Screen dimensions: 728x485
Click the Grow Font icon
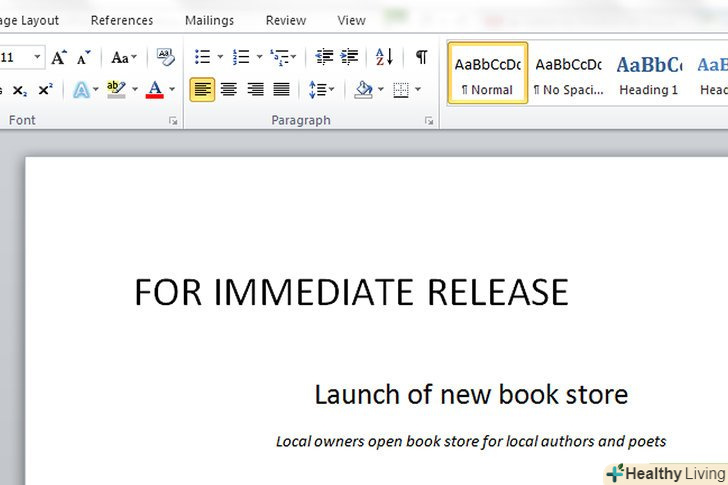click(x=59, y=58)
